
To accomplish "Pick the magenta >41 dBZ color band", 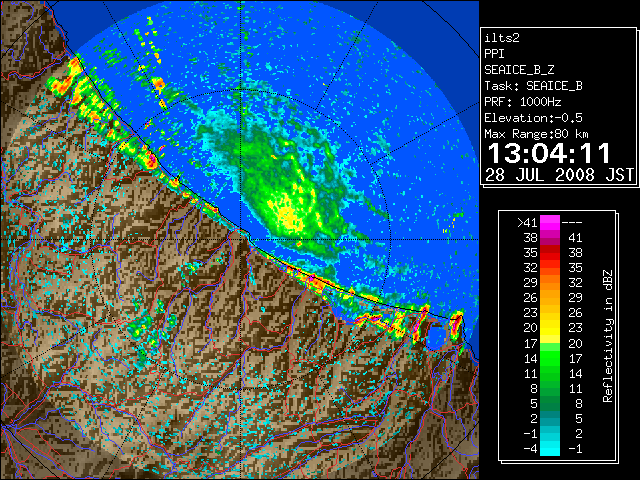I will pyautogui.click(x=550, y=222).
